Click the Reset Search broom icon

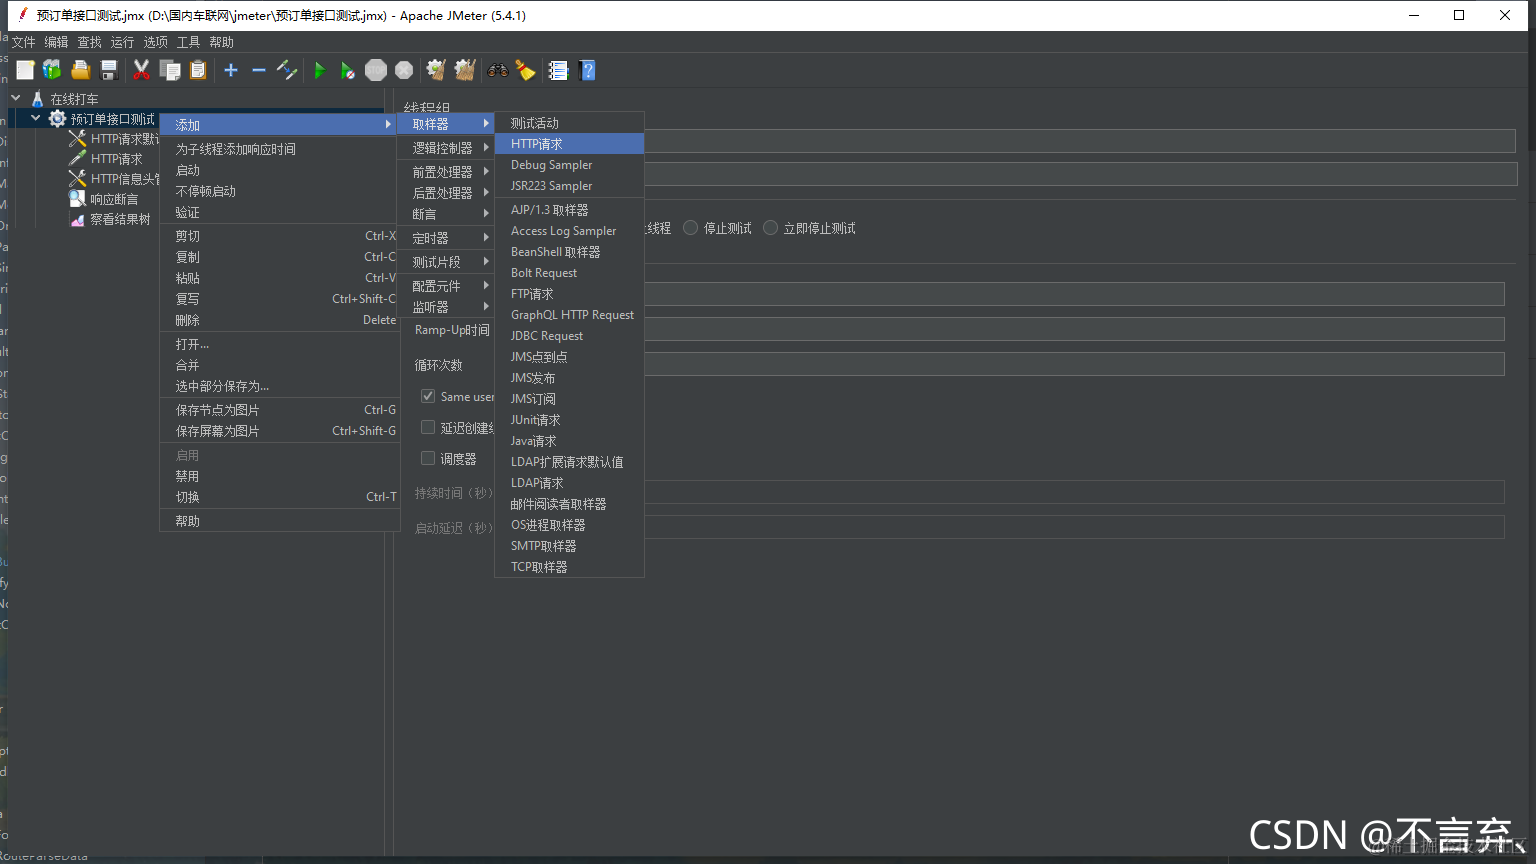tap(525, 70)
